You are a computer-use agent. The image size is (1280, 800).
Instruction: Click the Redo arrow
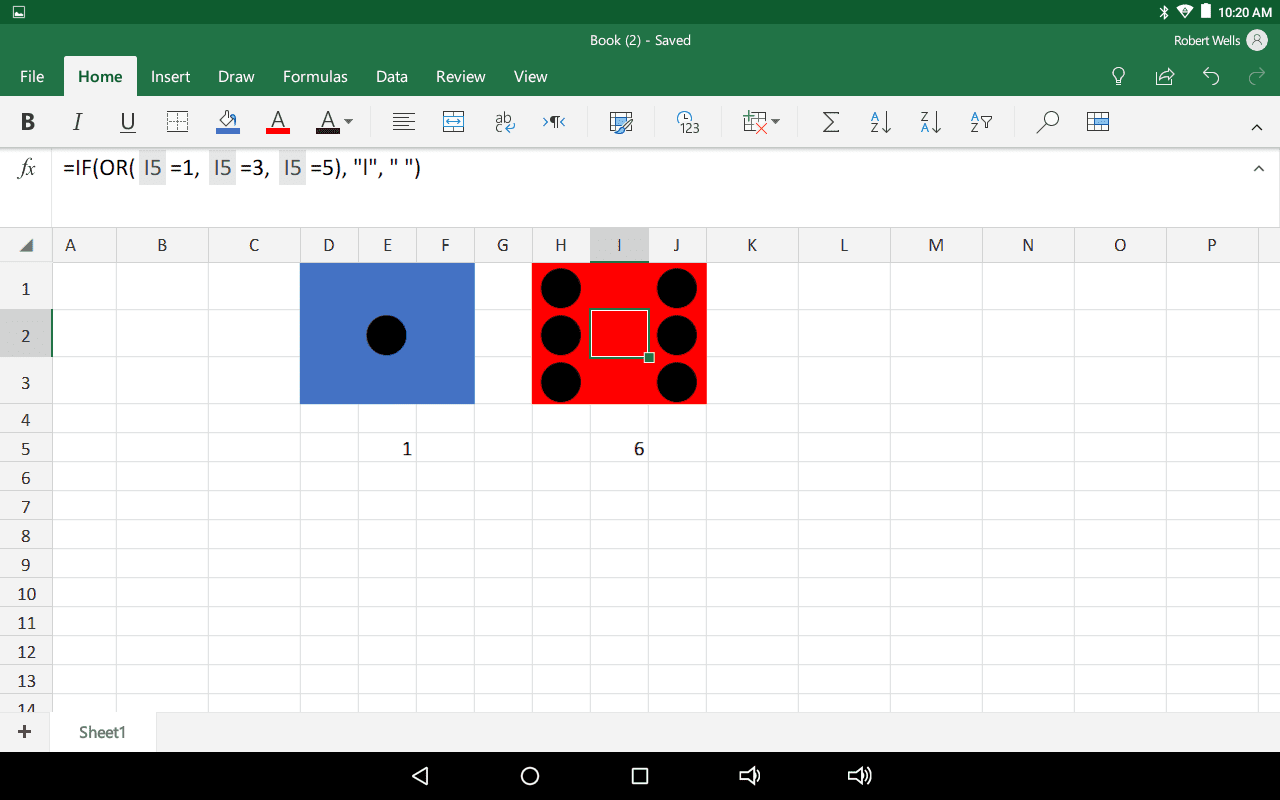tap(1257, 76)
